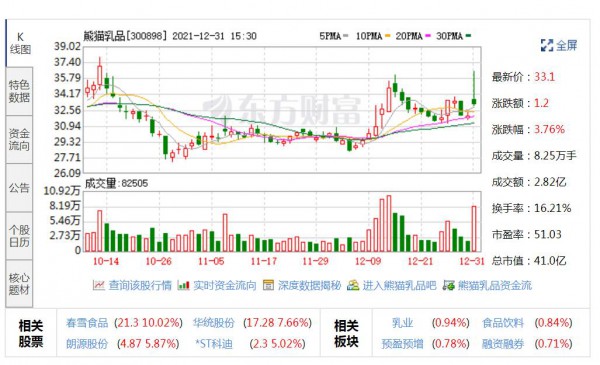Click the *ST科迪 quote (2.3 5.02%)
The height and width of the screenshot is (365, 600).
[277, 344]
